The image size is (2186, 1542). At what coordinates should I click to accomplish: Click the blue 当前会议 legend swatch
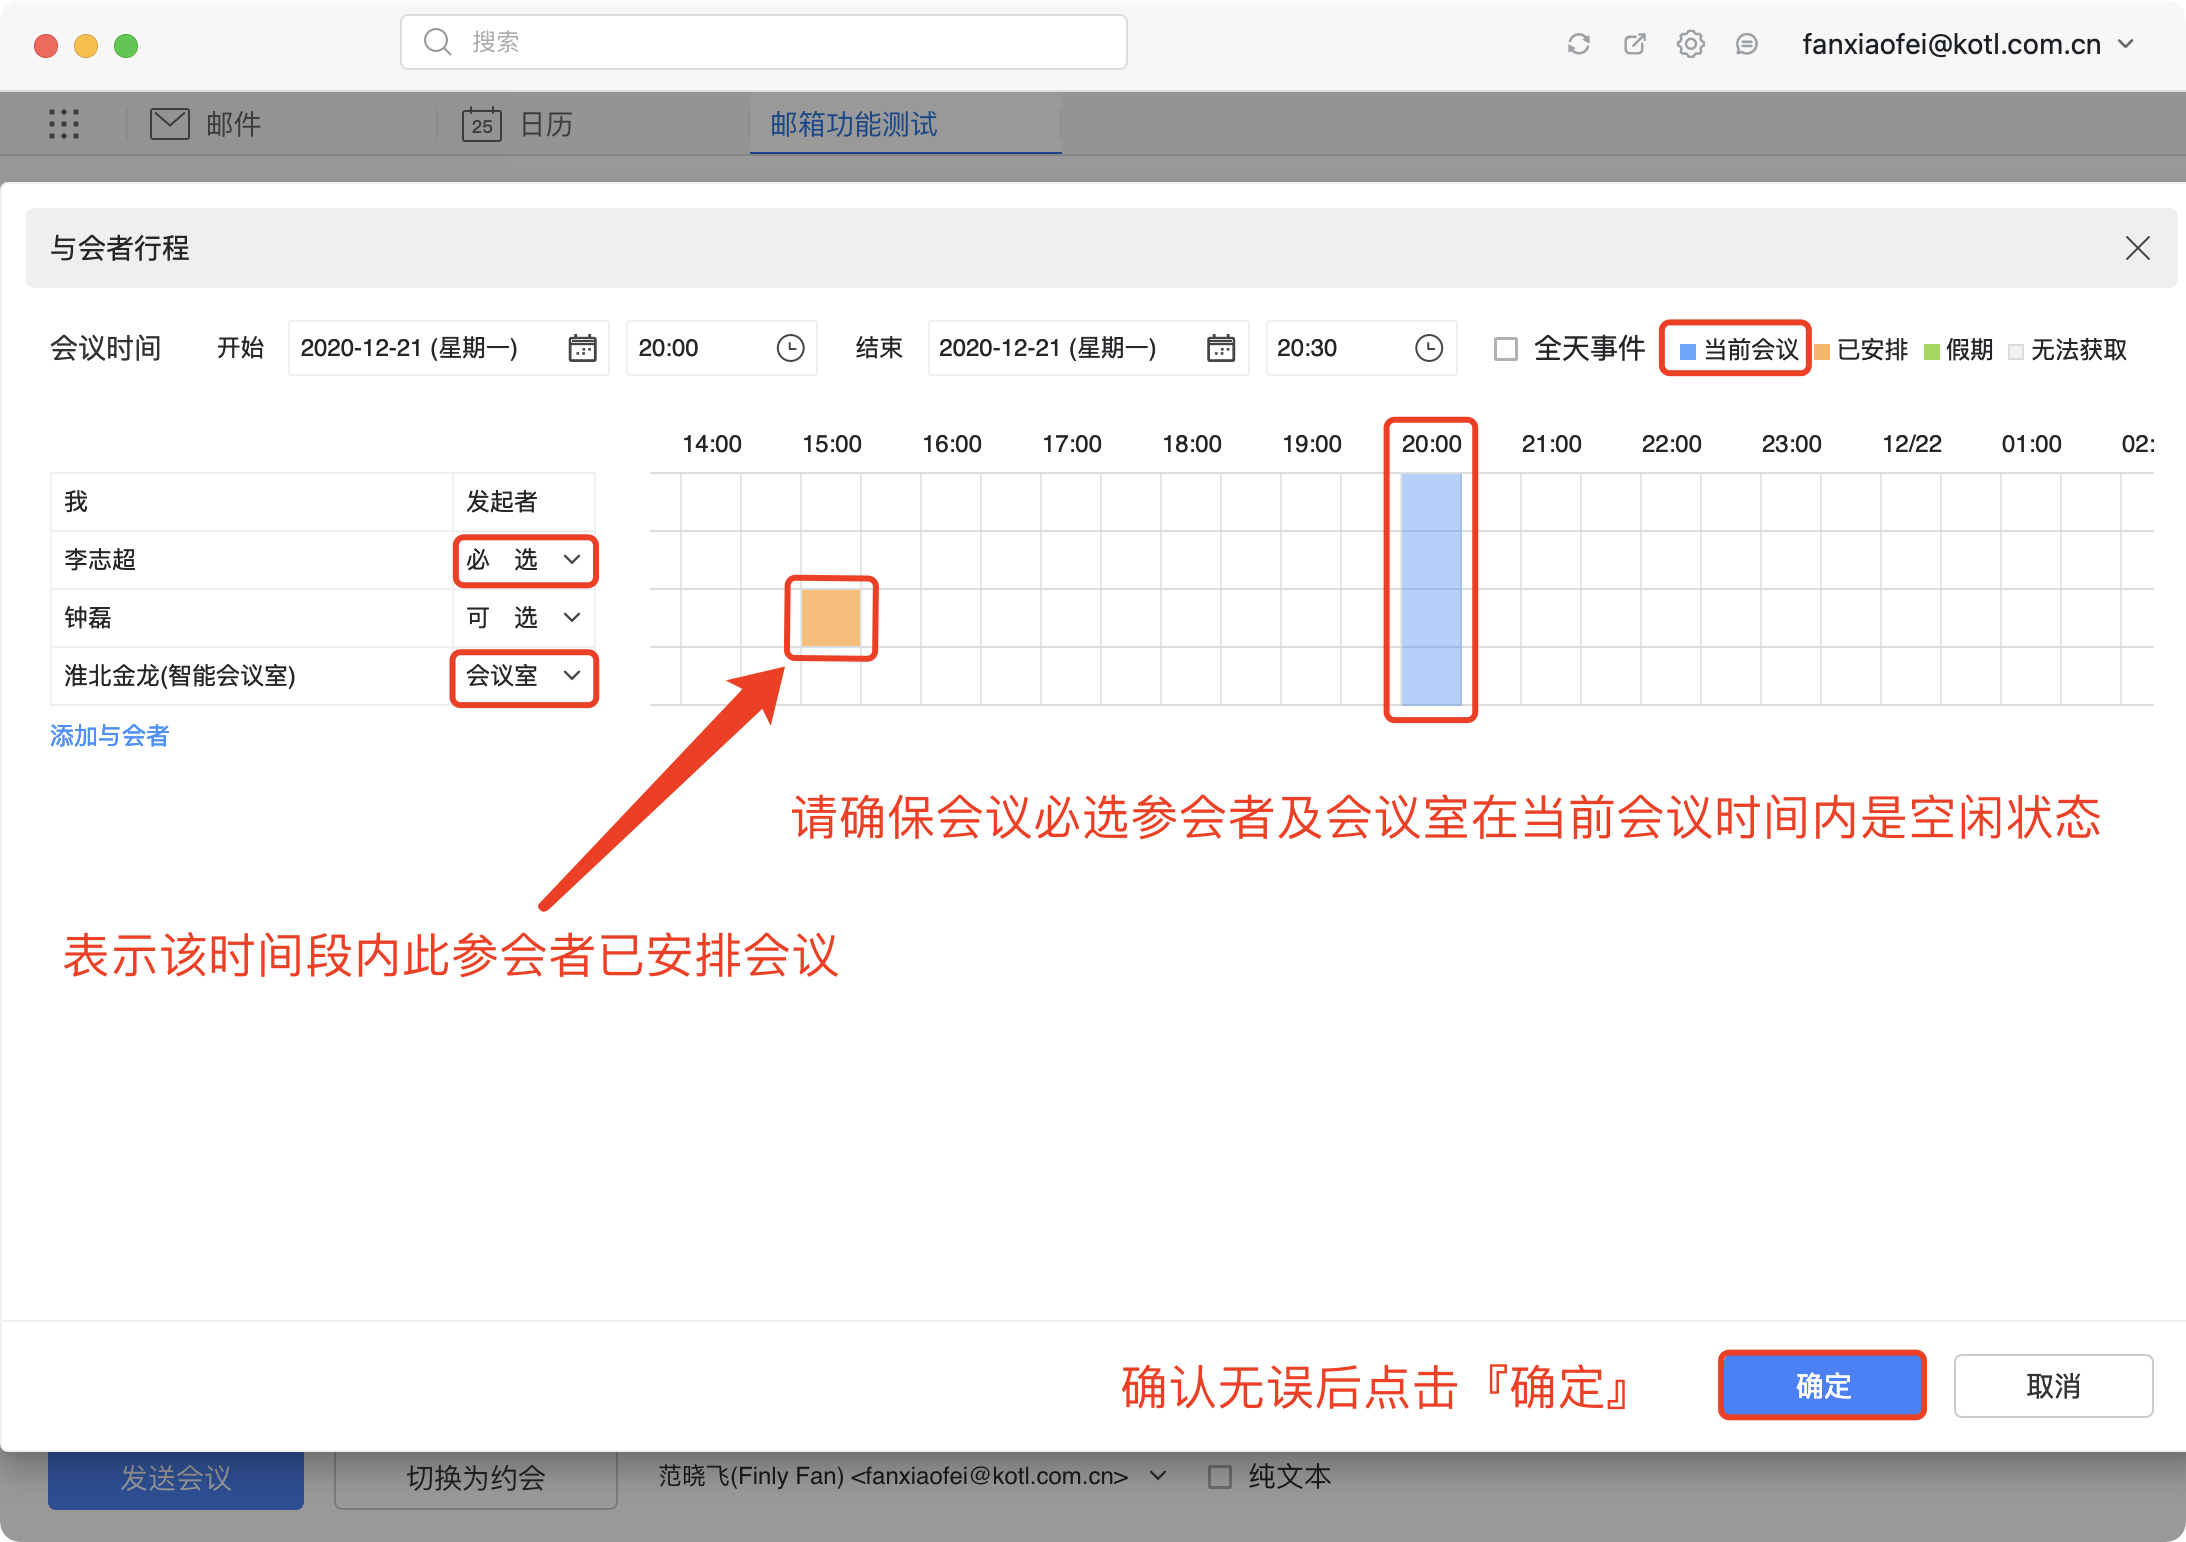(x=1688, y=351)
